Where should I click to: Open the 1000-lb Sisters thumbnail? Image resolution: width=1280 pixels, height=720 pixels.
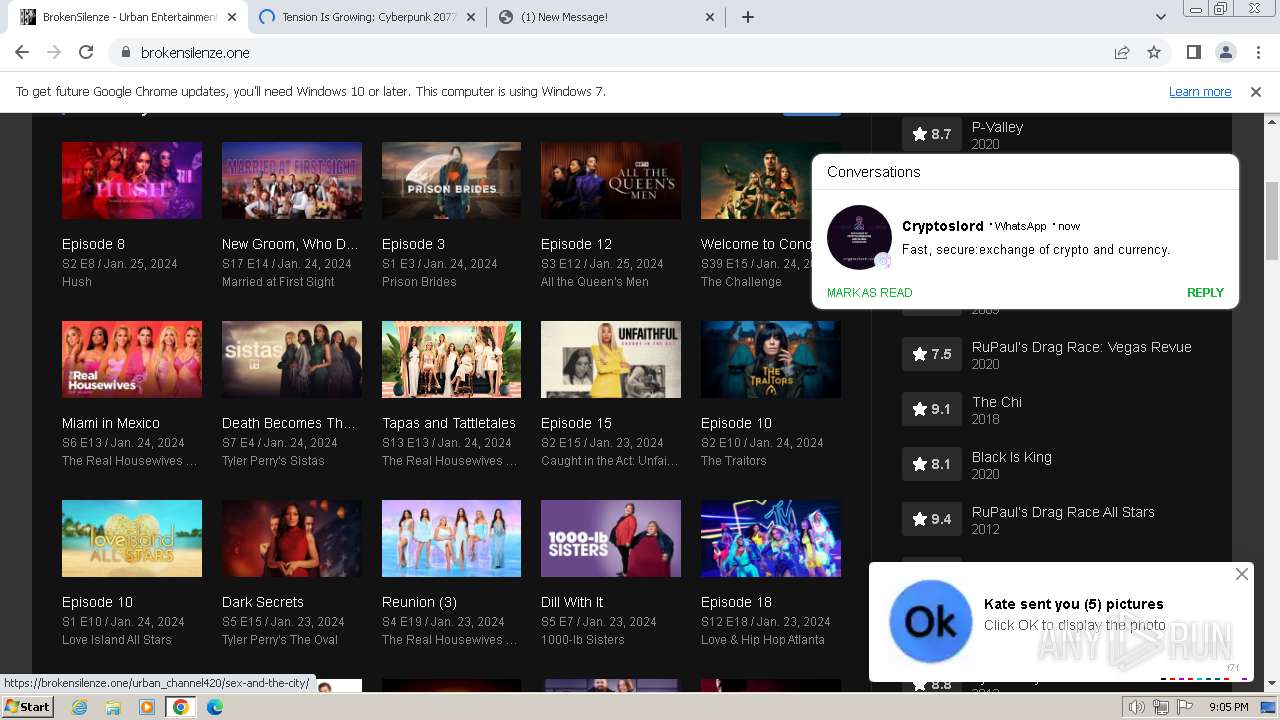[611, 538]
